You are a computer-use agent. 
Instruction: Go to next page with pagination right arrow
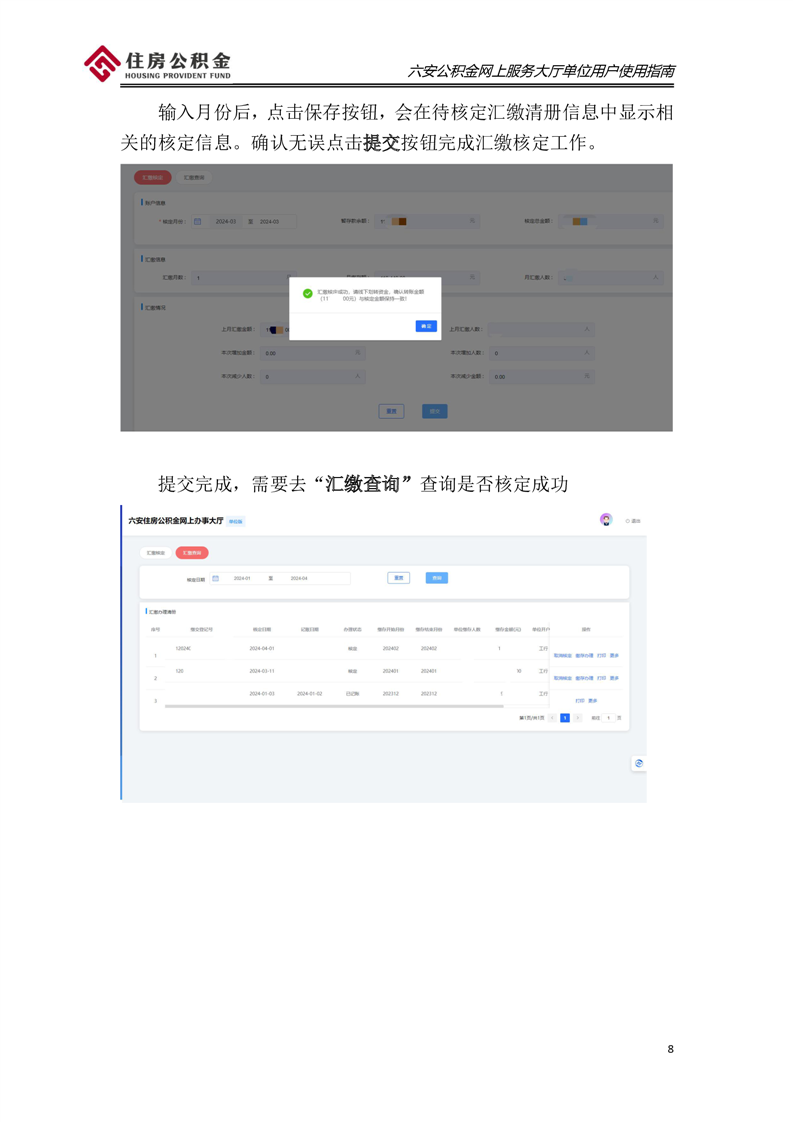(x=577, y=718)
